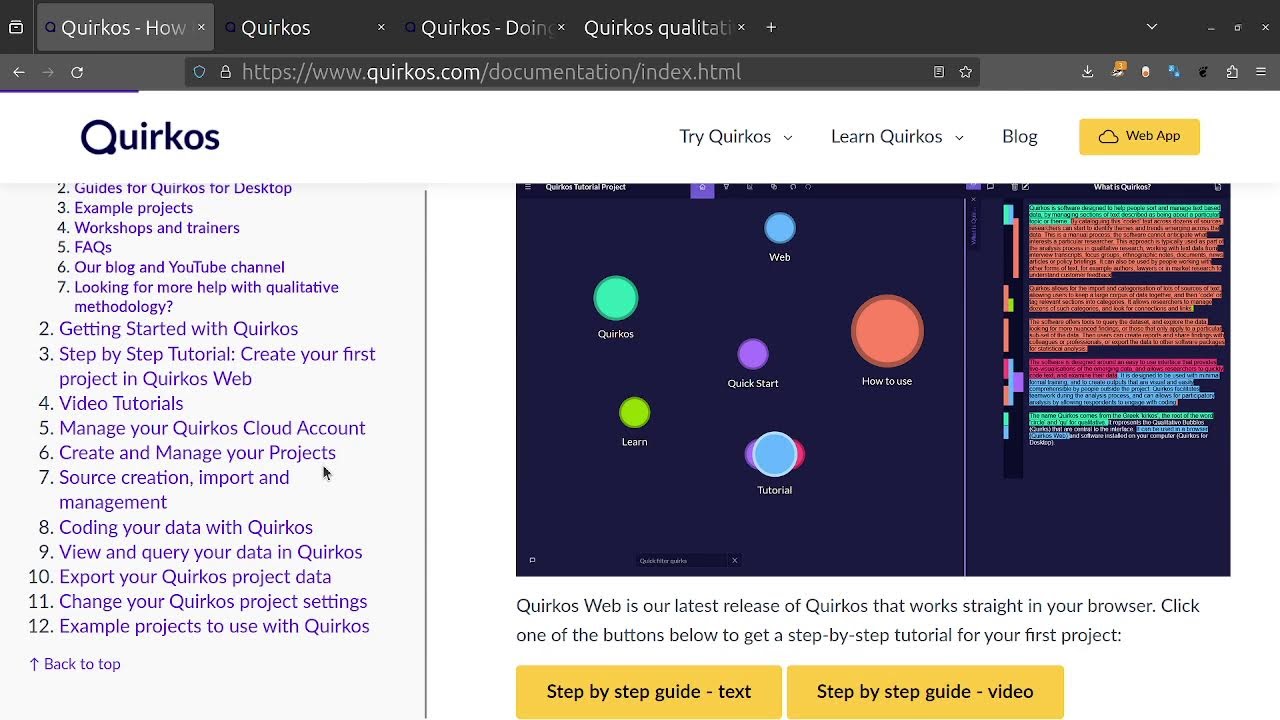Screen dimensions: 1280x720
Task: List all tabs with the chevron
Action: tap(1152, 27)
